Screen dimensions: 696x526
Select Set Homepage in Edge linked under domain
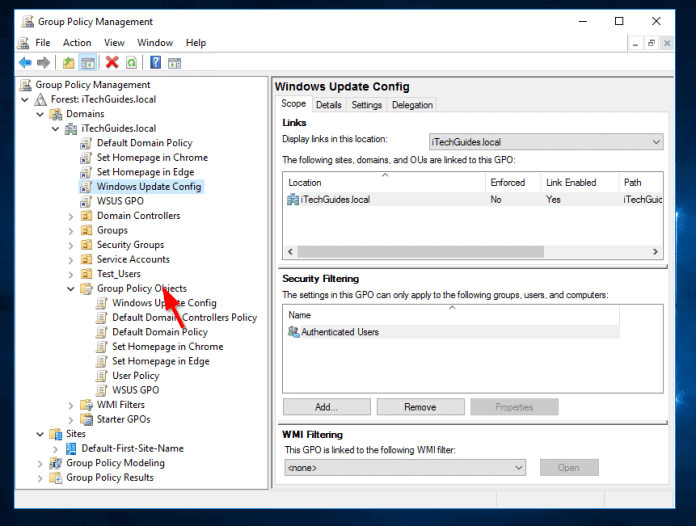click(x=146, y=172)
